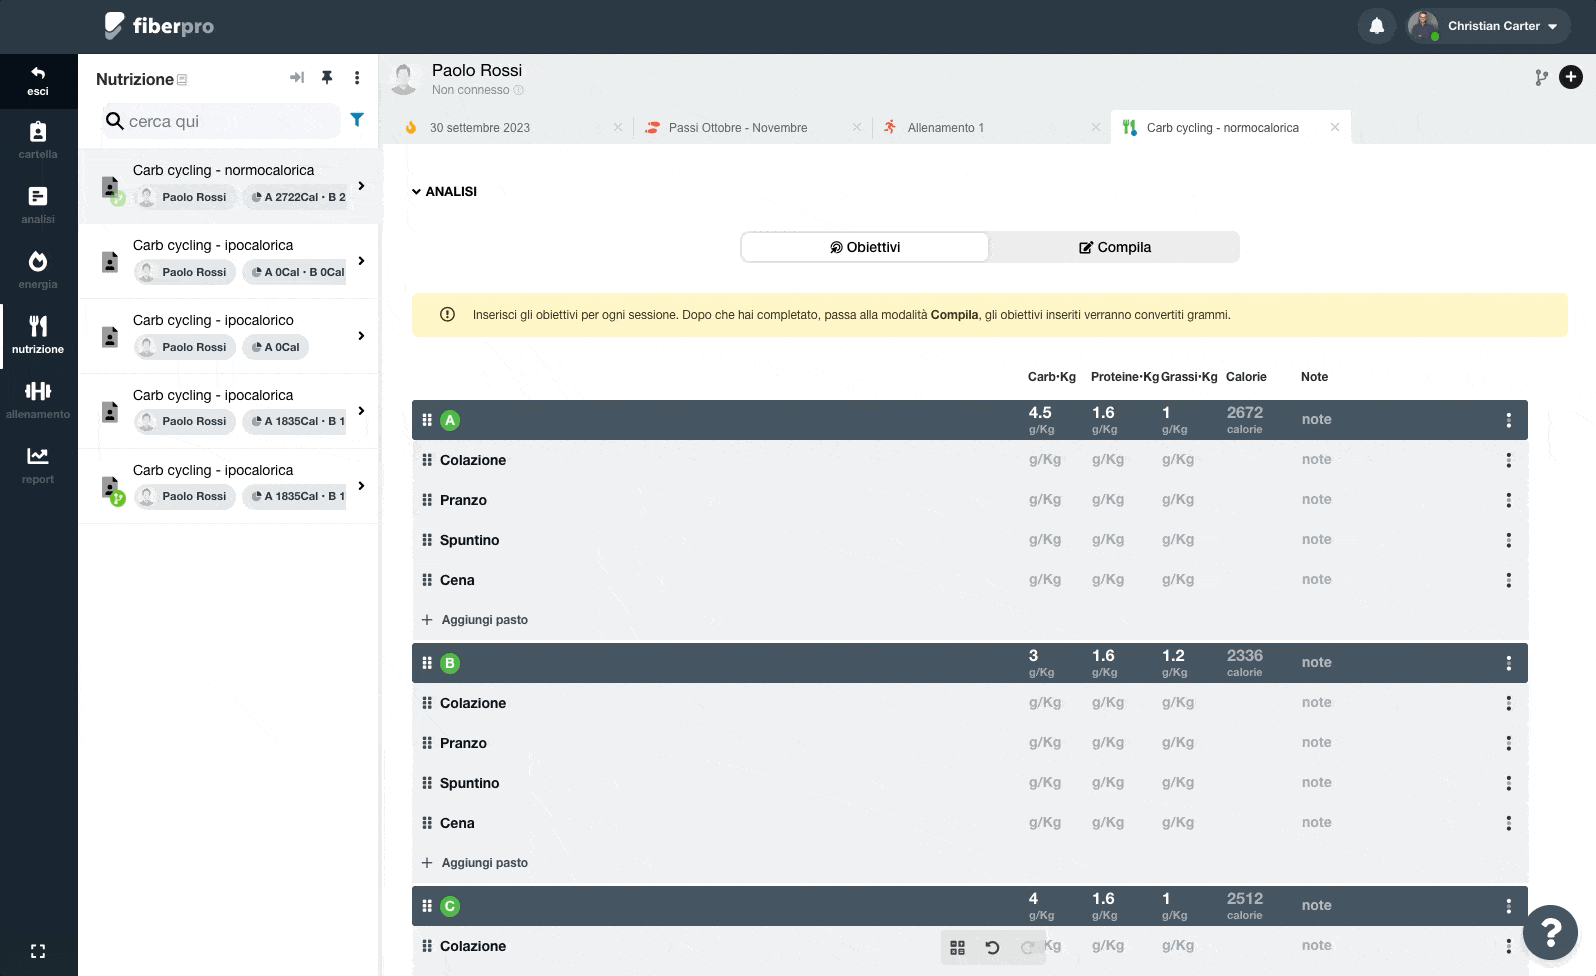The image size is (1596, 976).
Task: Click Aggiungi pasto under session A
Action: pyautogui.click(x=475, y=620)
